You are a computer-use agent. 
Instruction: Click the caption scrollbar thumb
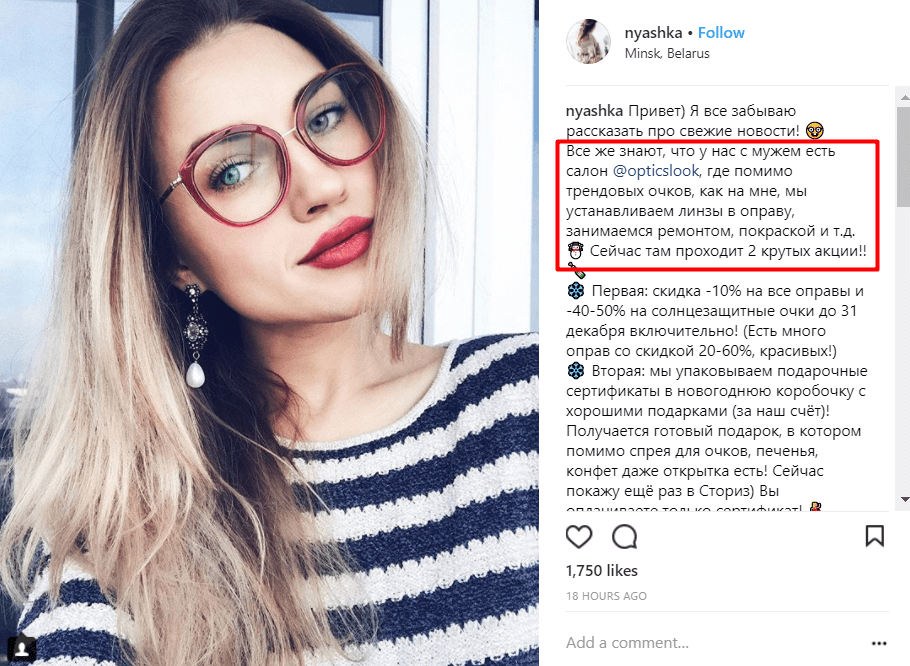point(904,155)
